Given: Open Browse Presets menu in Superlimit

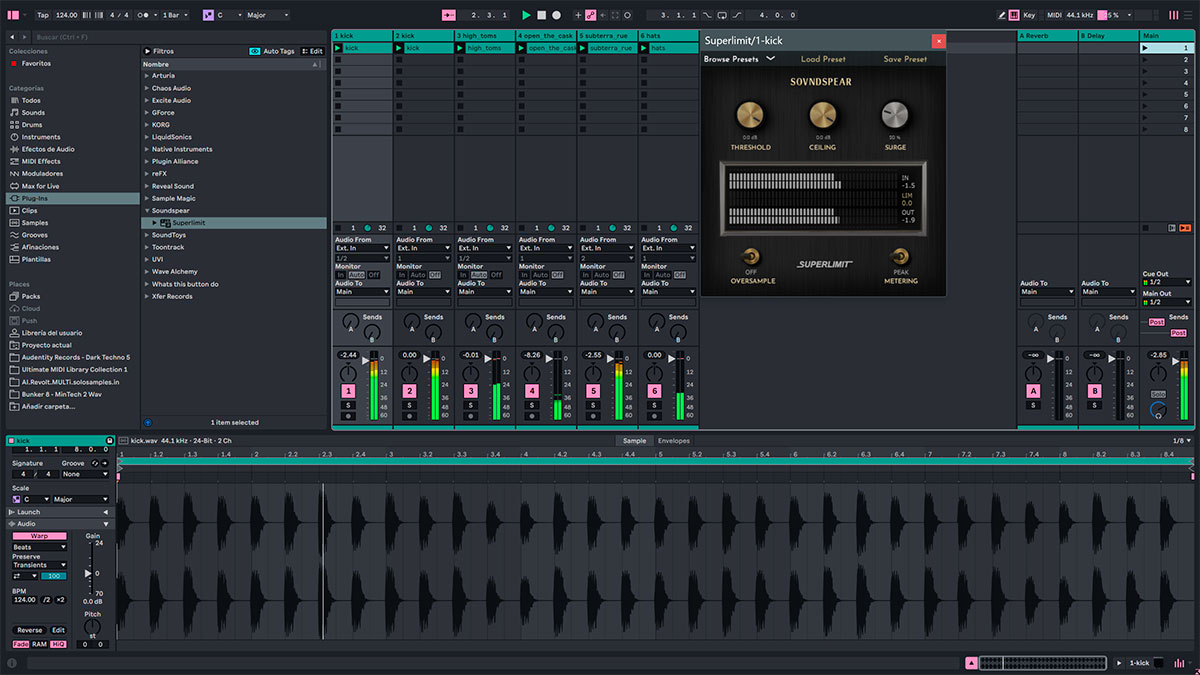Looking at the screenshot, I should coord(739,59).
